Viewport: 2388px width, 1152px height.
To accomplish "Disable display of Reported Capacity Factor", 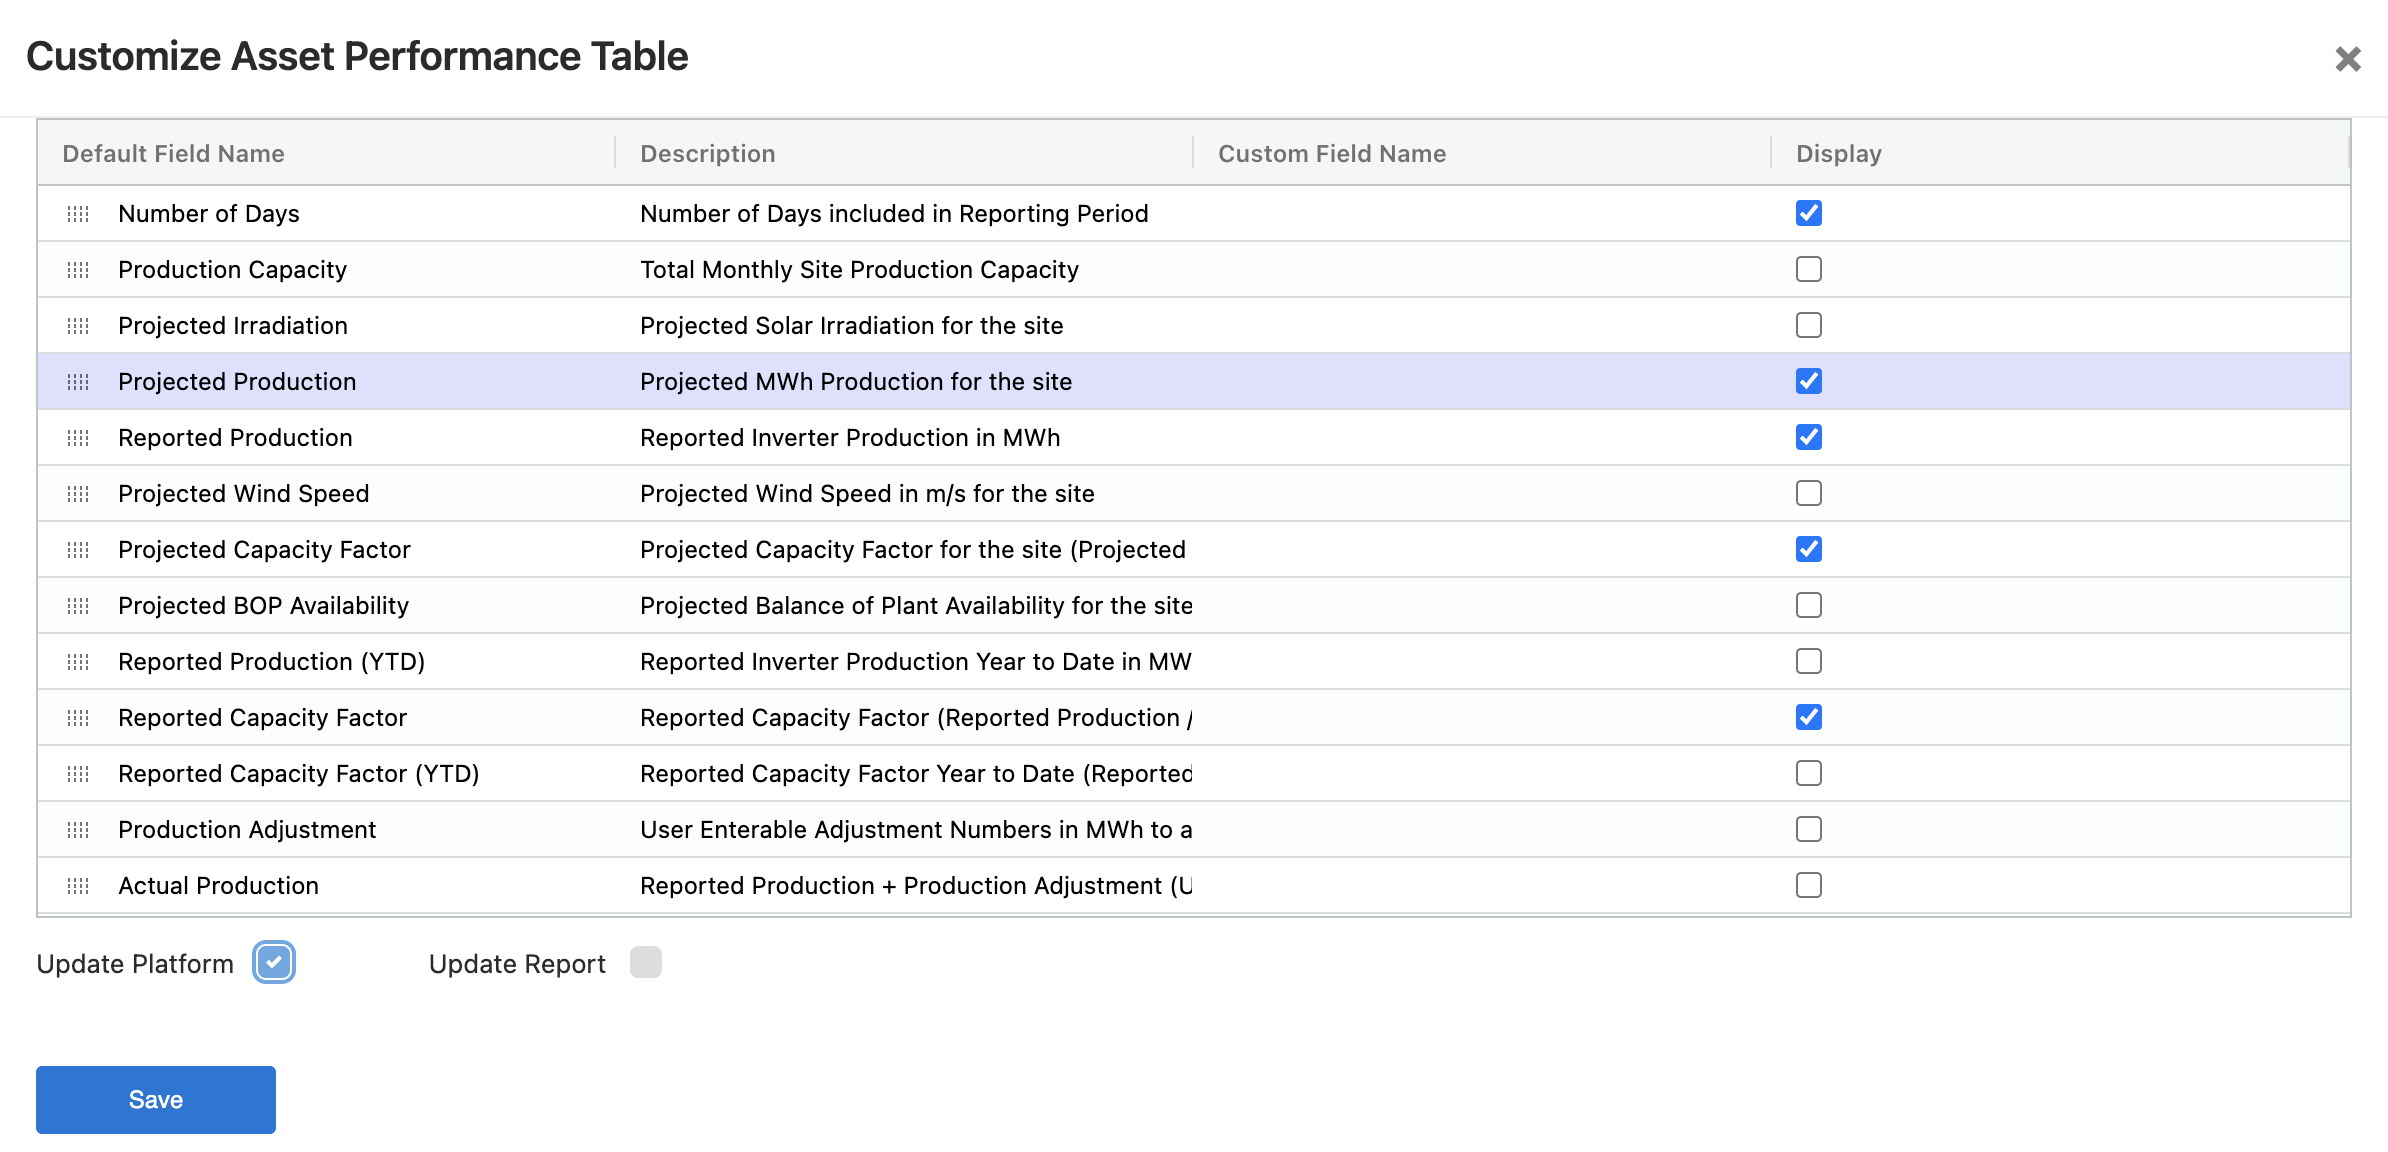I will tap(1808, 717).
